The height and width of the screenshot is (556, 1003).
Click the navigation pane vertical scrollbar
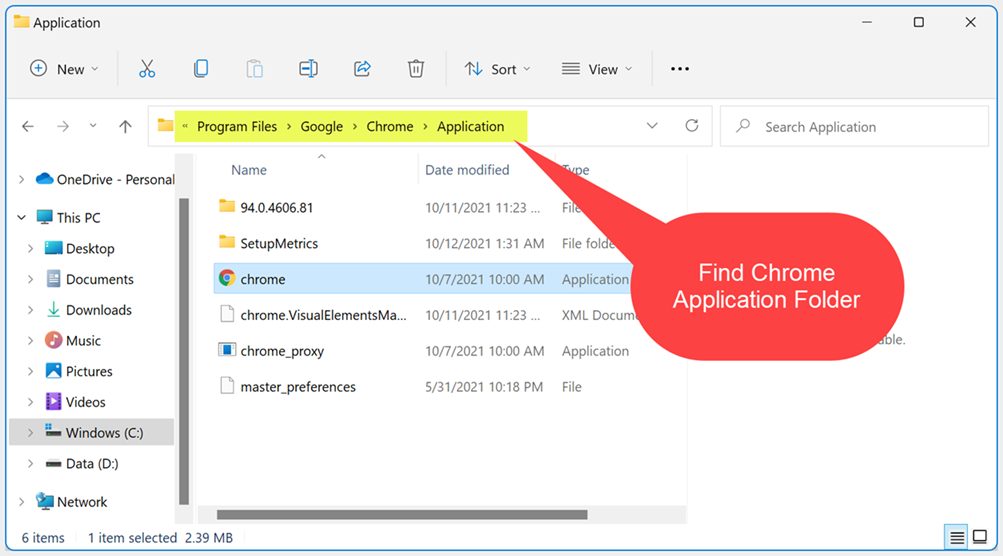point(184,351)
